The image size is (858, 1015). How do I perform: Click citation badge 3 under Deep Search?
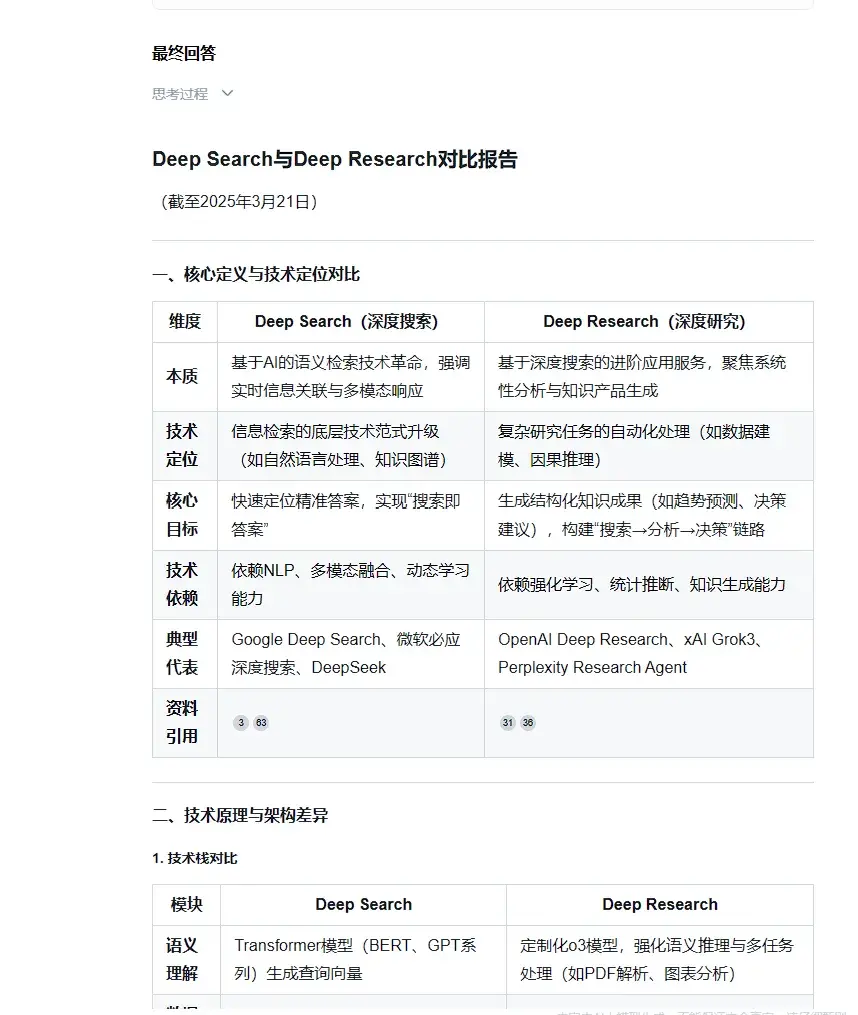(241, 721)
